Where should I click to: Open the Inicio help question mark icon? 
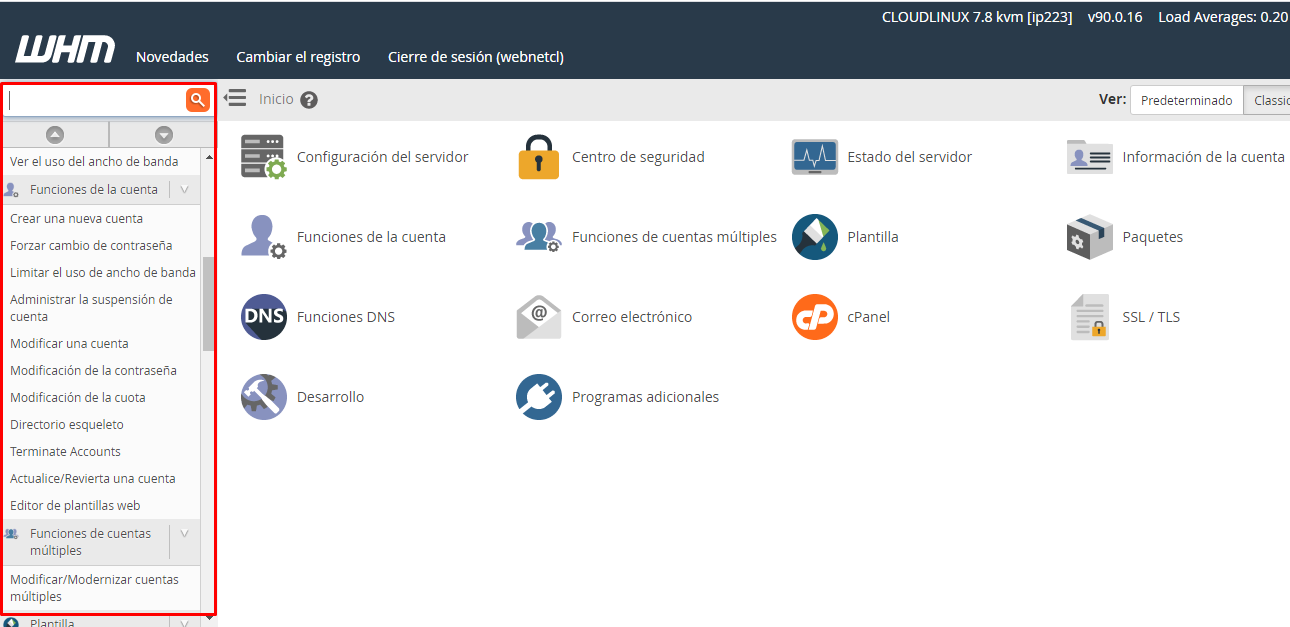309,100
